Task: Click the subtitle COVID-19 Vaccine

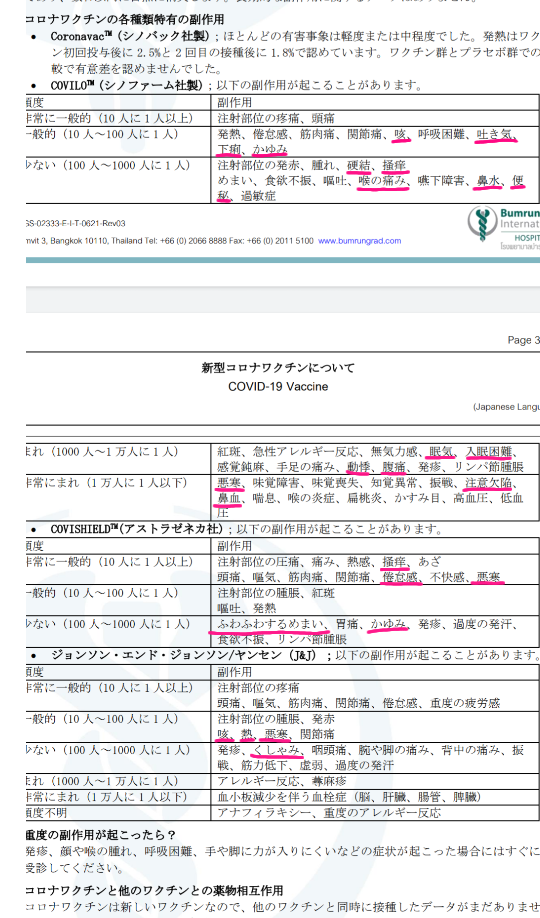Action: 278,387
